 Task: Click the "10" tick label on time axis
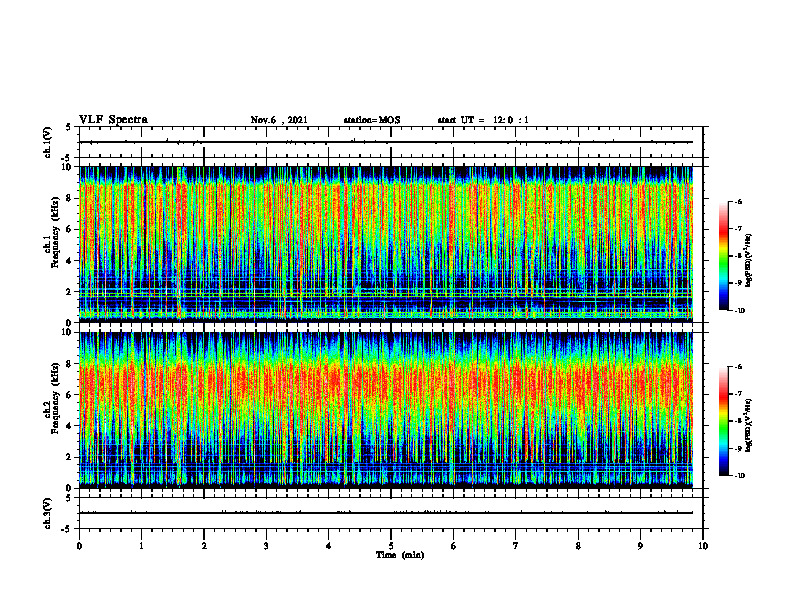(x=703, y=546)
